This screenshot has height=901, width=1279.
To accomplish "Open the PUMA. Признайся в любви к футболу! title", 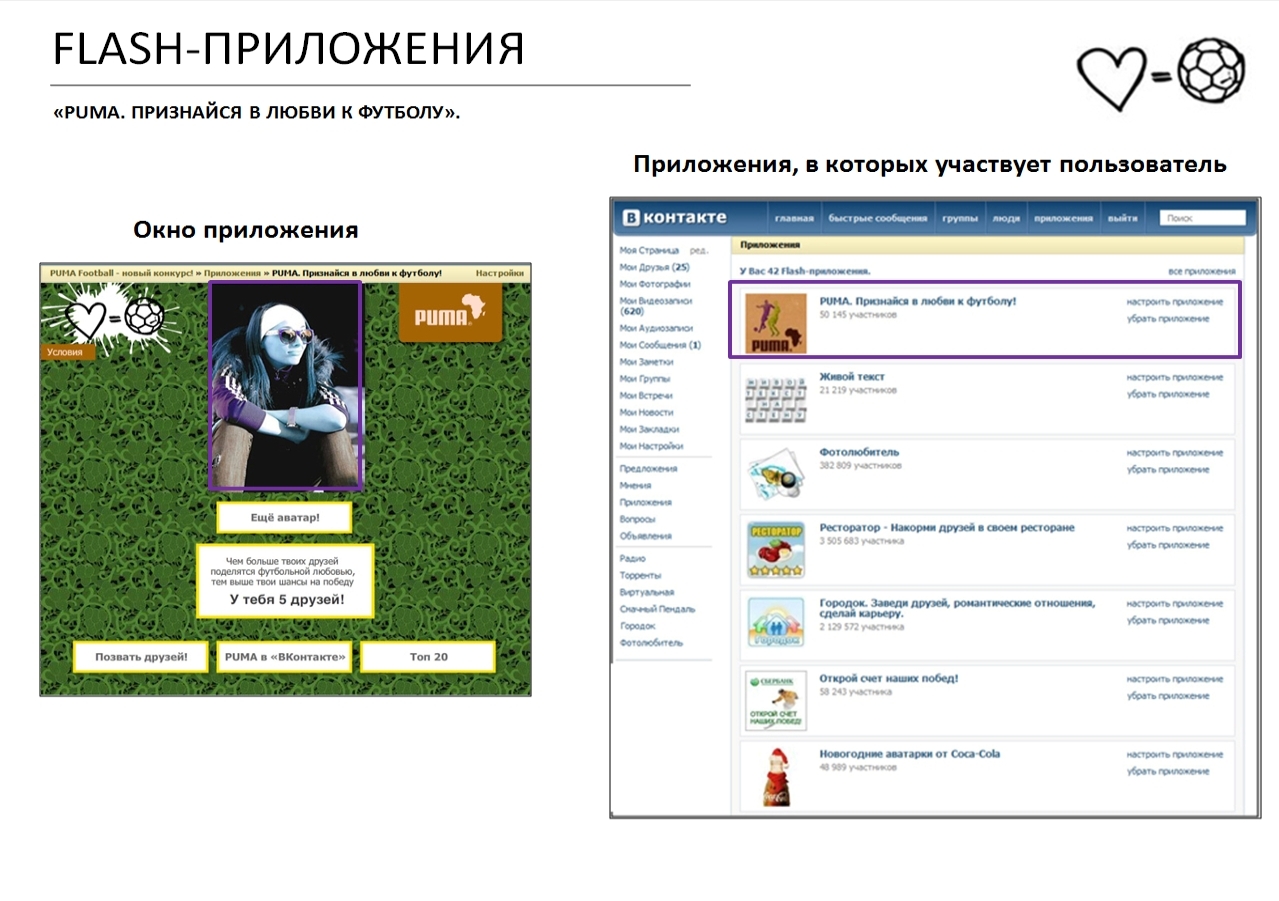I will pos(917,300).
